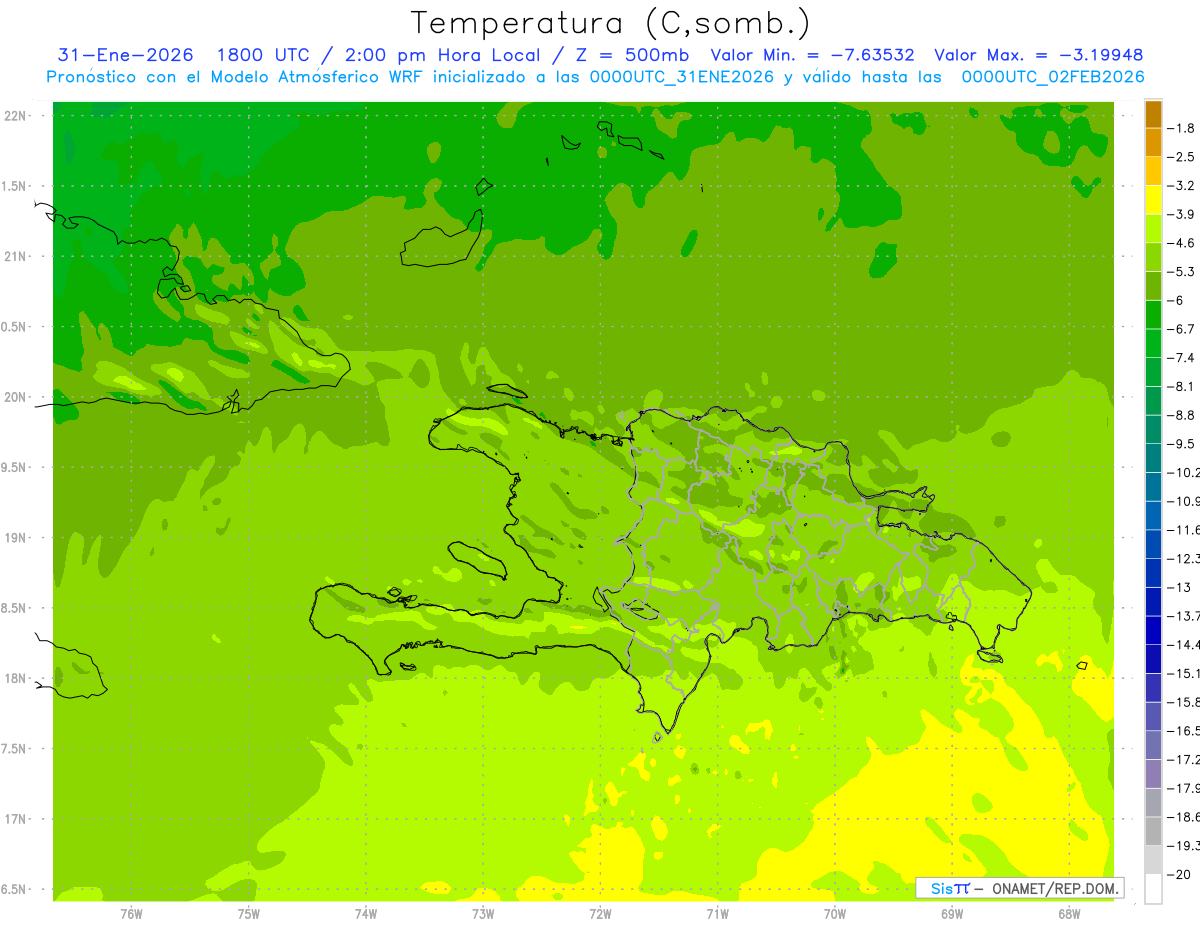Click the lime swatch between -3.9 and -4.6
The height and width of the screenshot is (927, 1200).
pos(1153,229)
